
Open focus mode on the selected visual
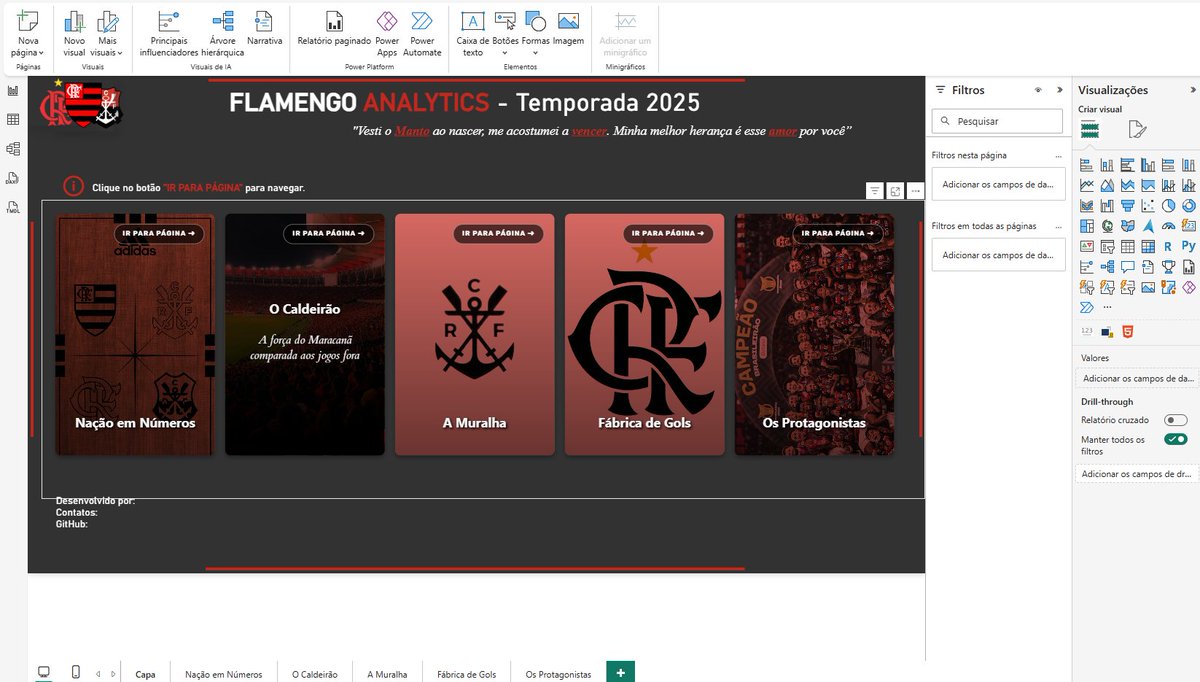896,190
